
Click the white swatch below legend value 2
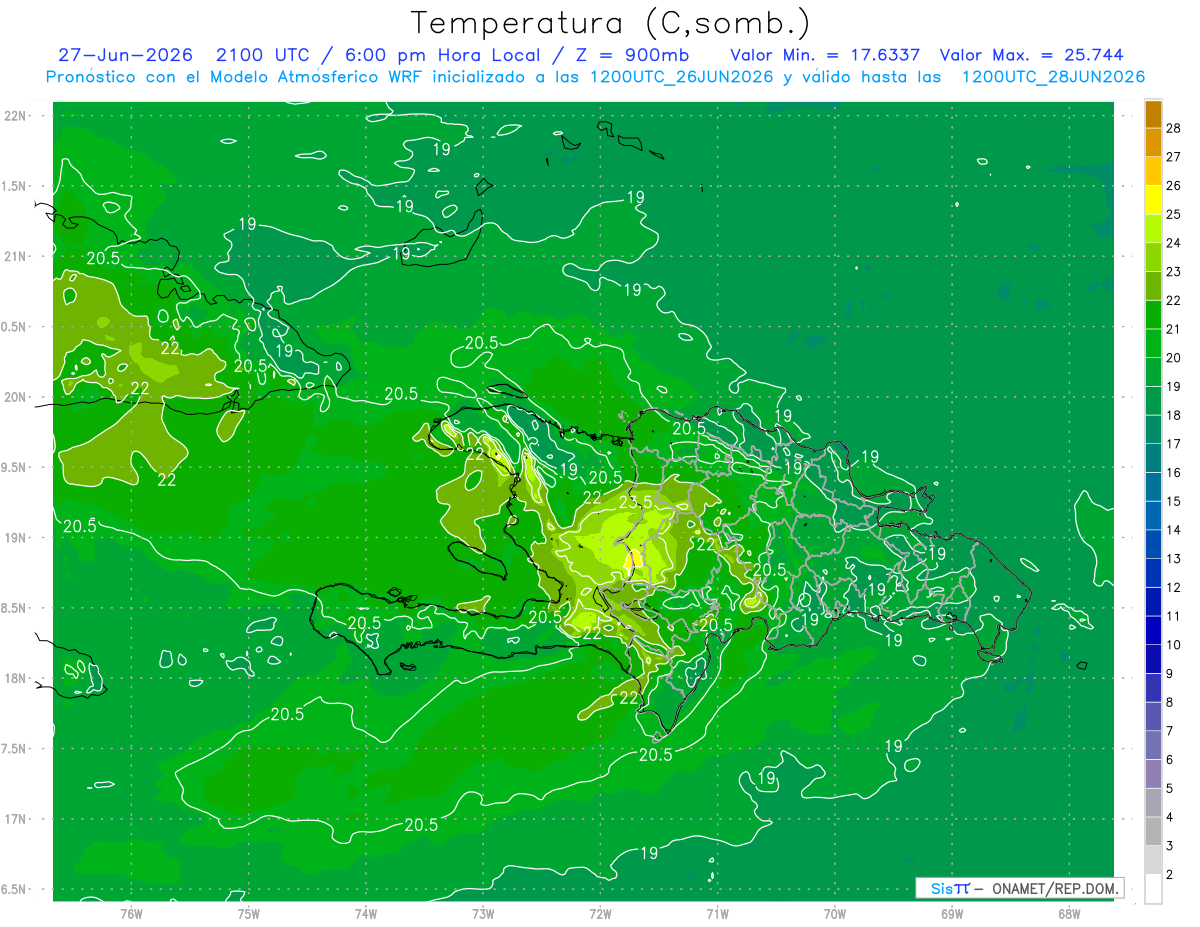(x=1153, y=889)
